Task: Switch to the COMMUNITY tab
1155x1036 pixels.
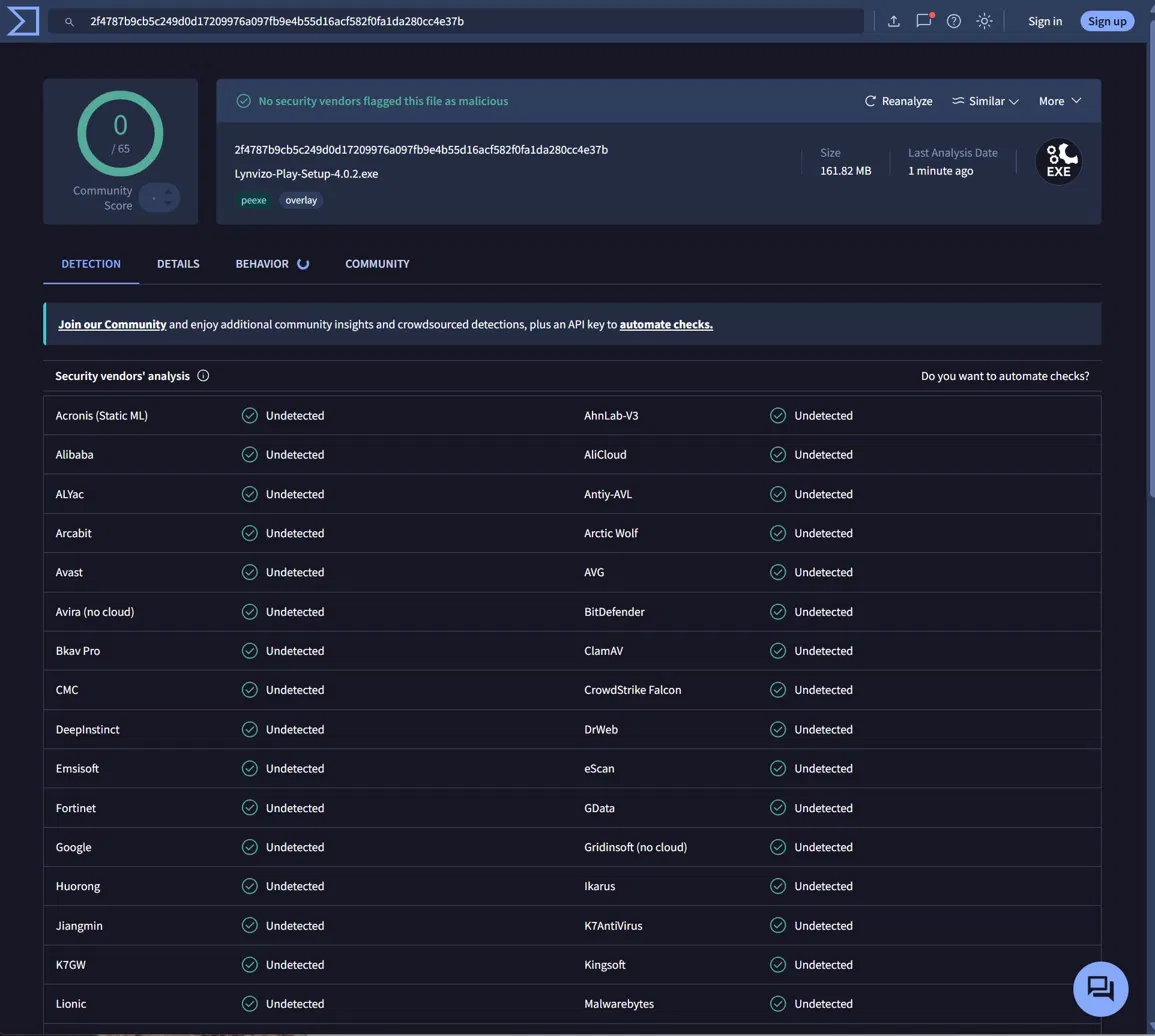Action: 377,264
